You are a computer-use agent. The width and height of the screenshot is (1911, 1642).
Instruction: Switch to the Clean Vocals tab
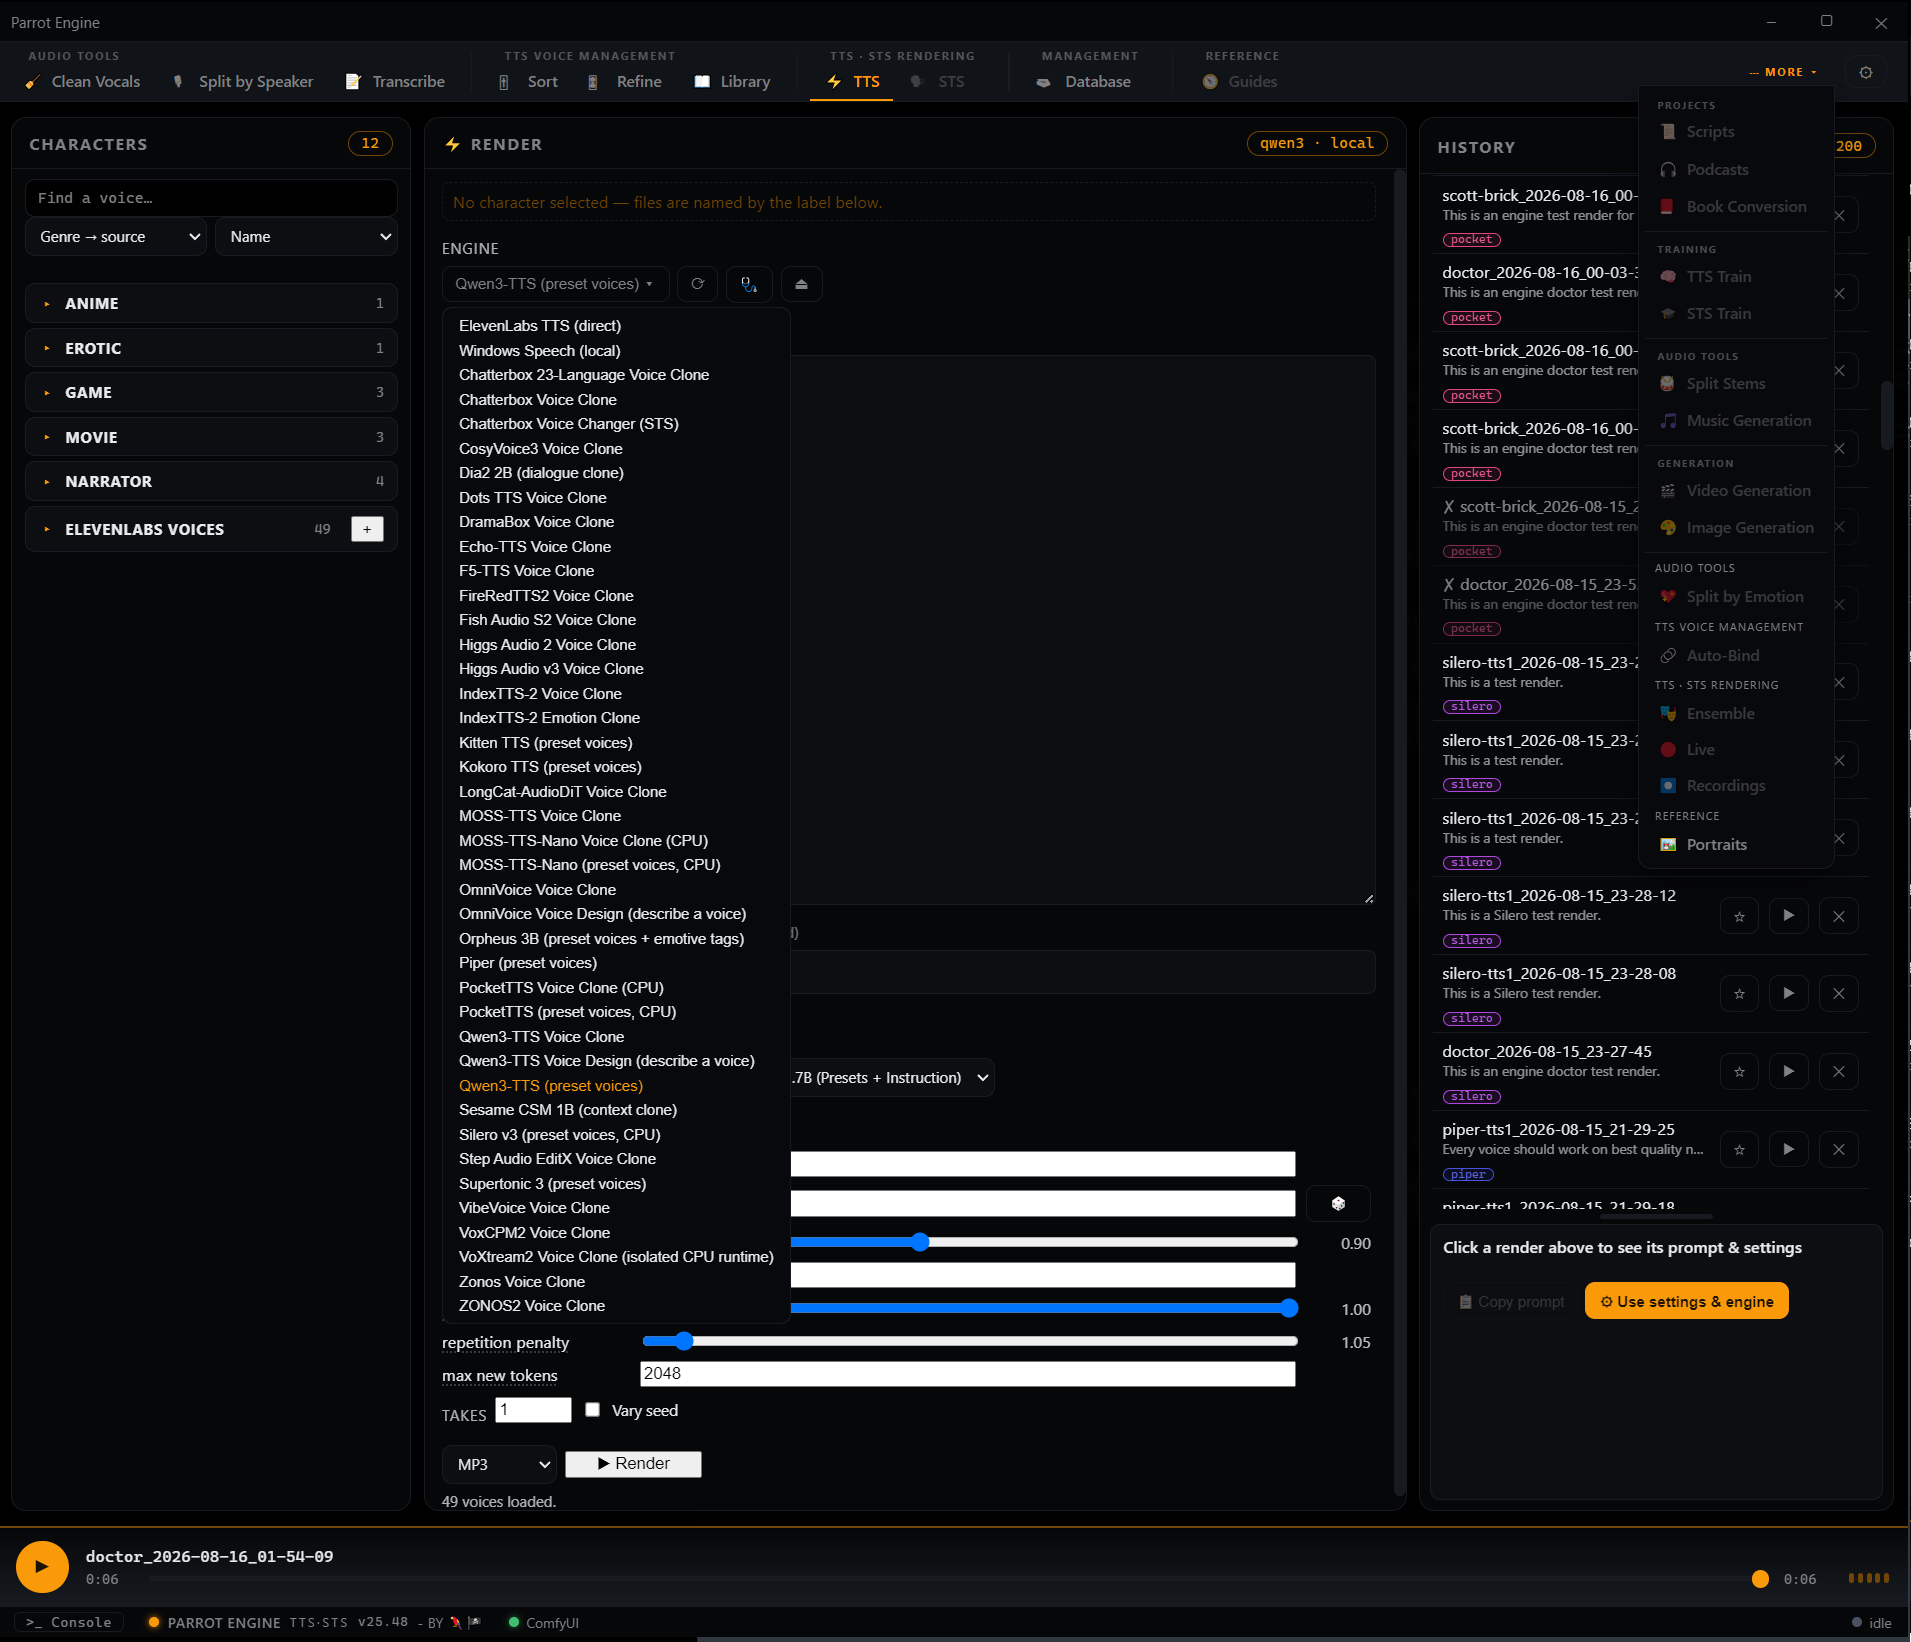click(83, 82)
